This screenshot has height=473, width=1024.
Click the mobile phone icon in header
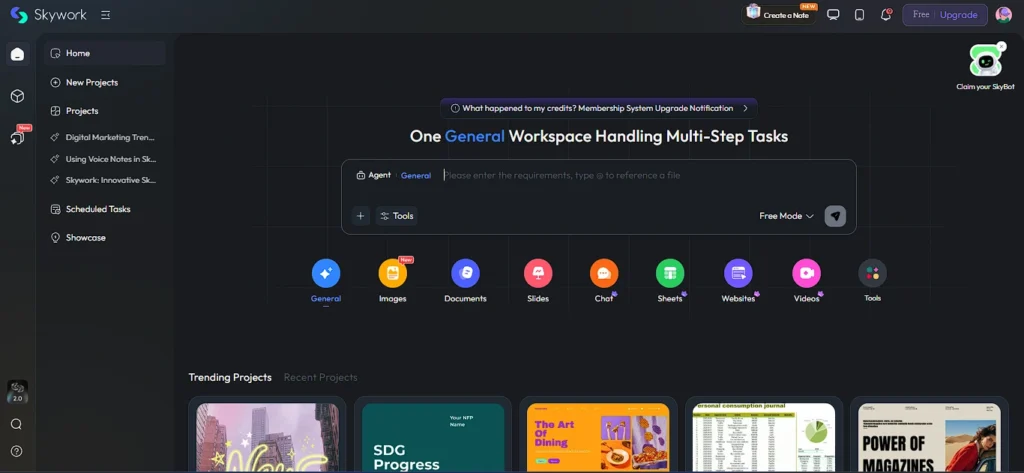[x=859, y=14]
